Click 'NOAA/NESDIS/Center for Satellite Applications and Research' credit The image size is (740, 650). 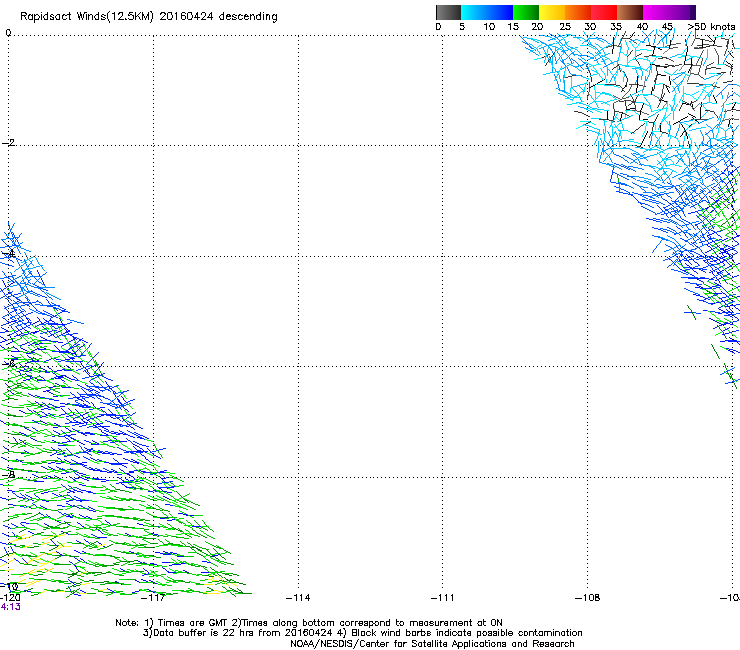pyautogui.click(x=432, y=644)
